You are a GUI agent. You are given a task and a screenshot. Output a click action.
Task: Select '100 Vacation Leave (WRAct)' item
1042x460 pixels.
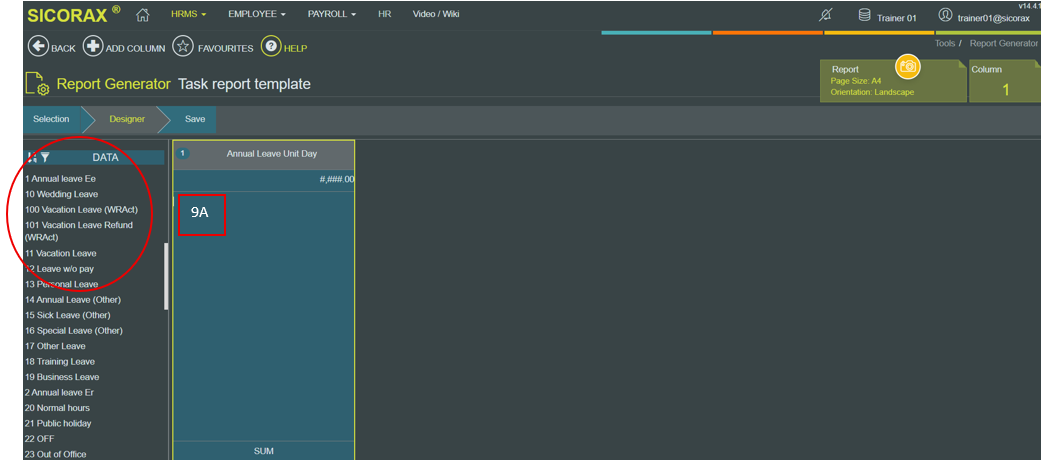(81, 209)
